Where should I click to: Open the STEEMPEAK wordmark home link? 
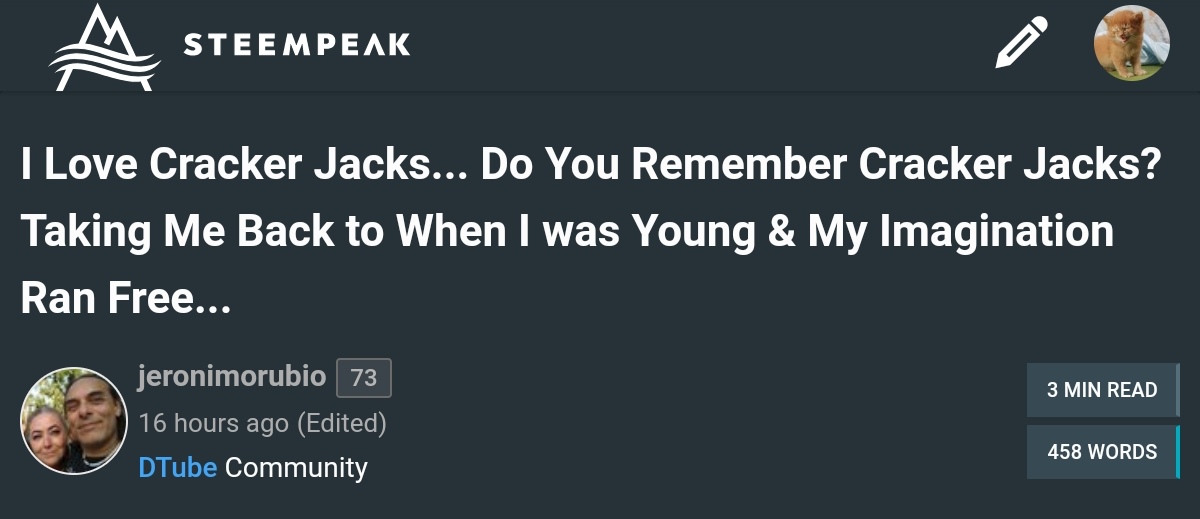pos(297,44)
